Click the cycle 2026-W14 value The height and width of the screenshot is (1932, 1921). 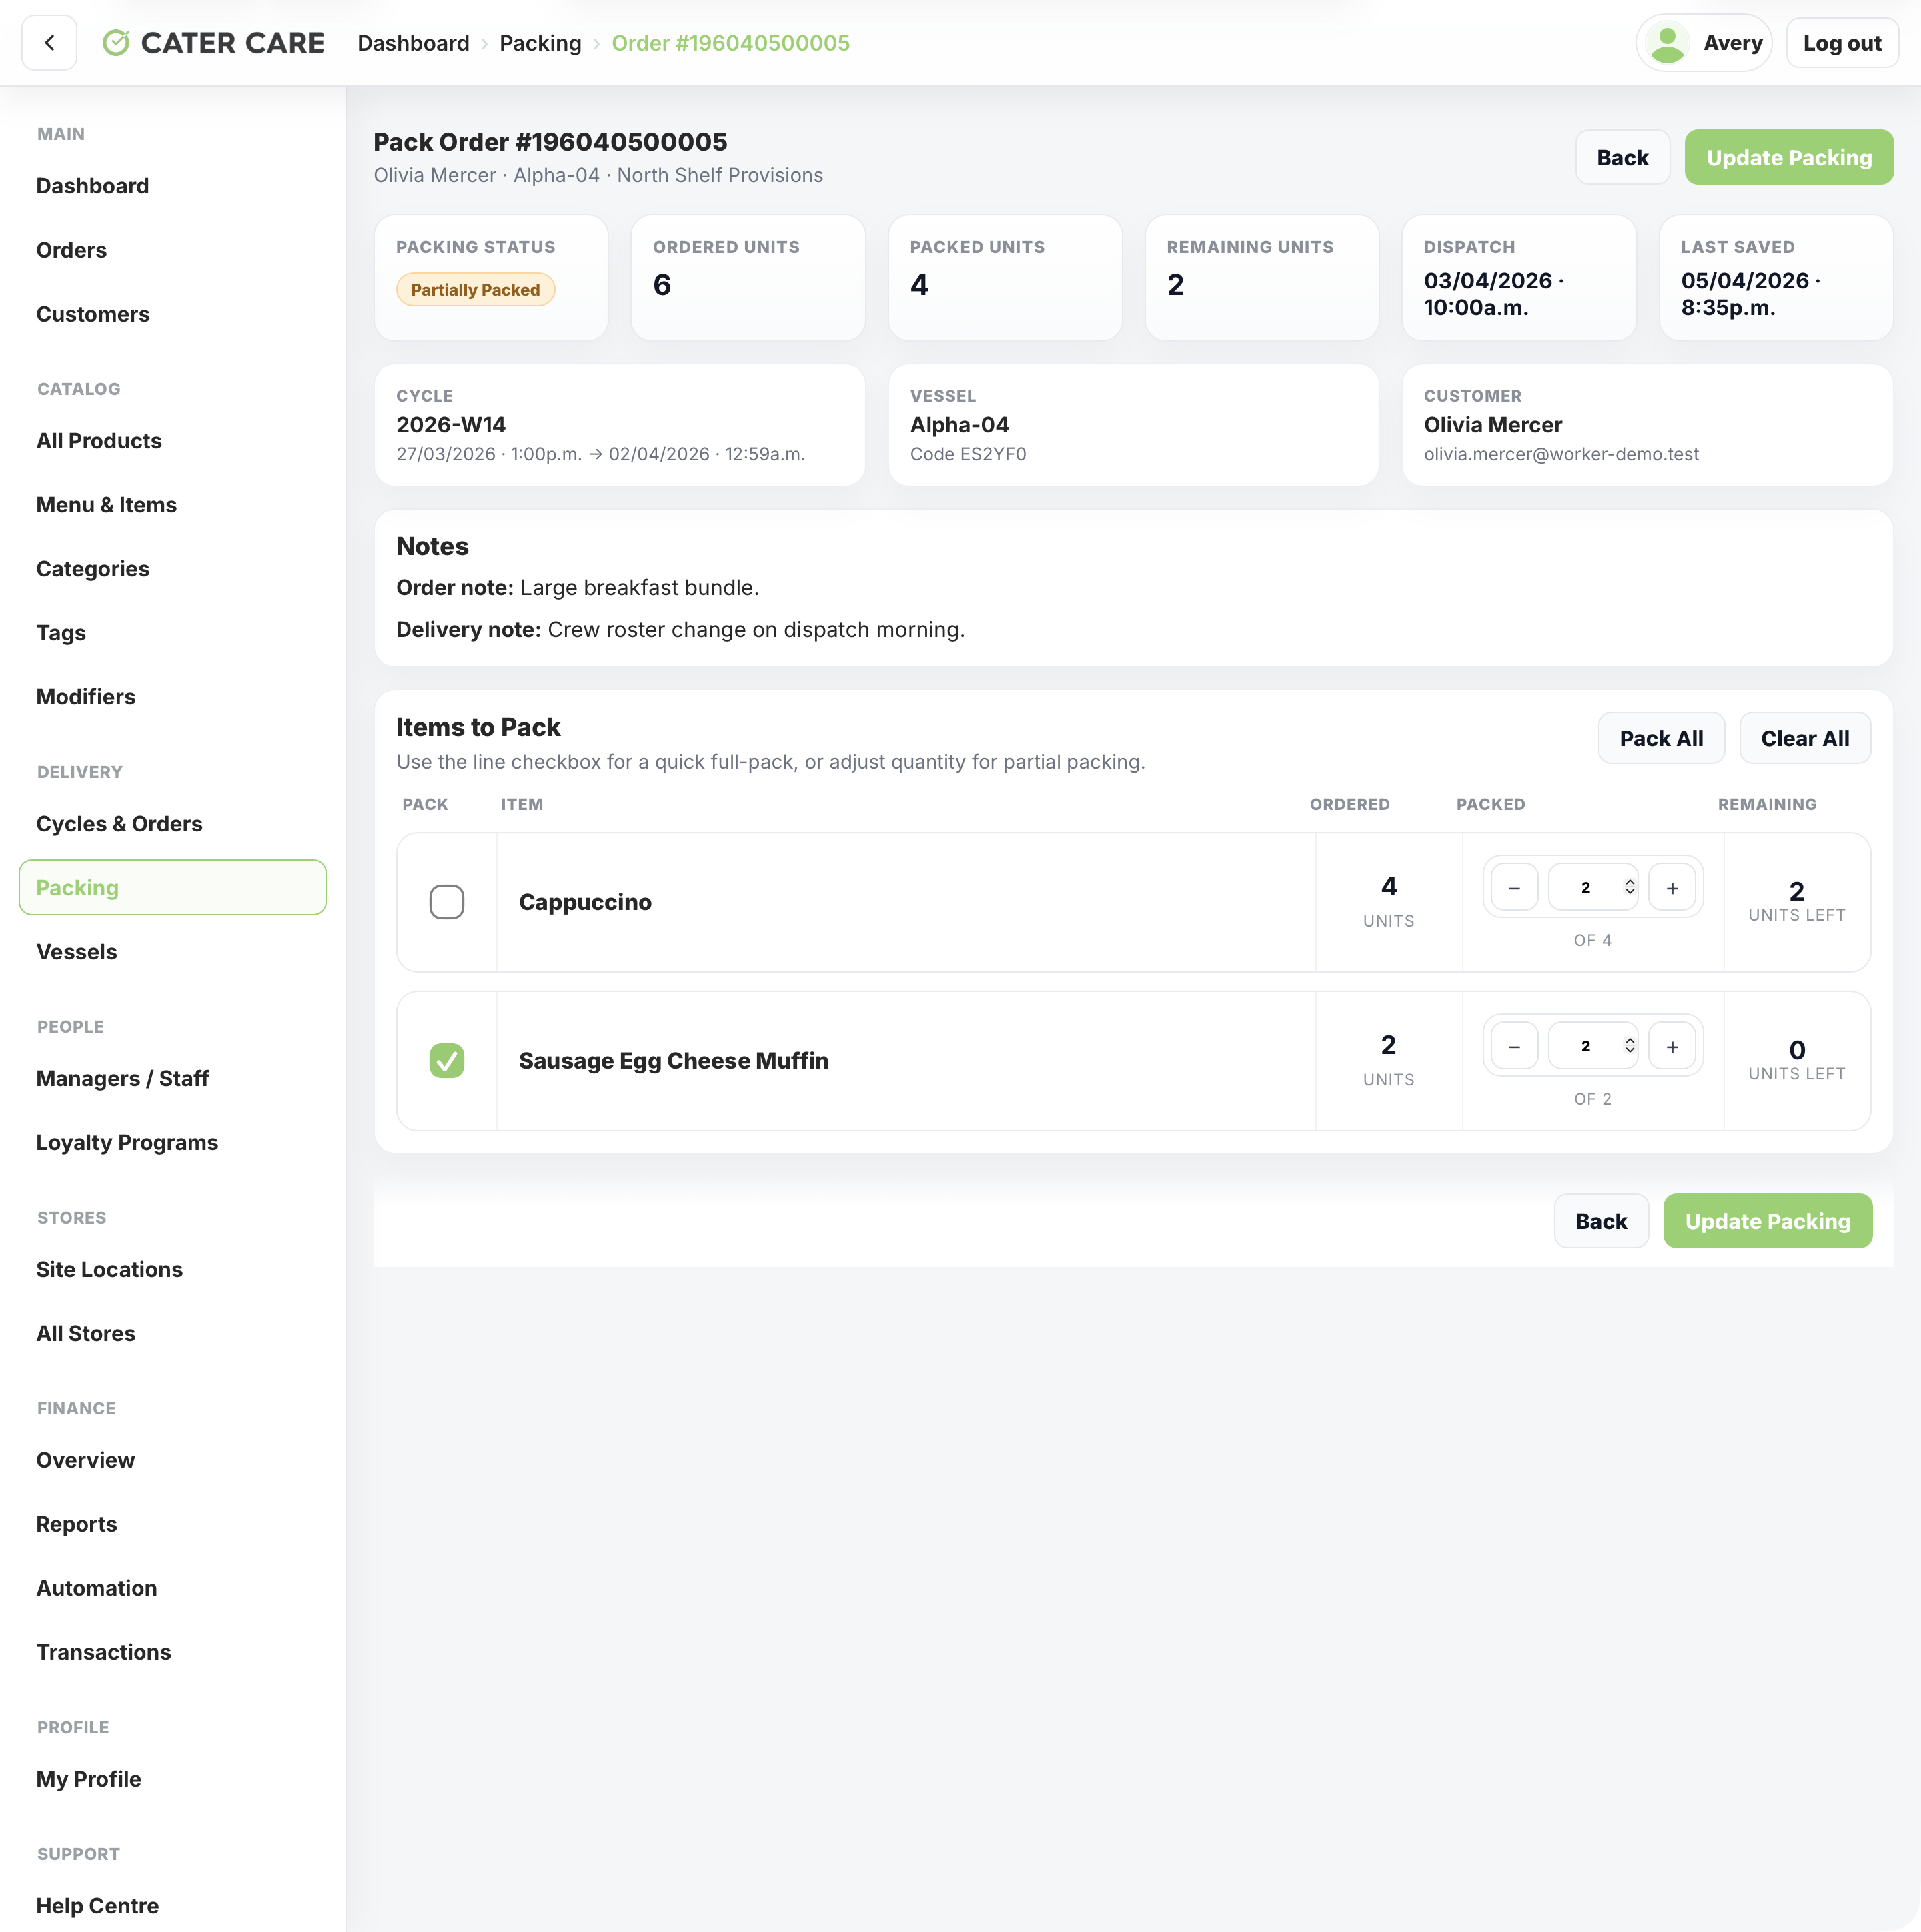tap(451, 425)
